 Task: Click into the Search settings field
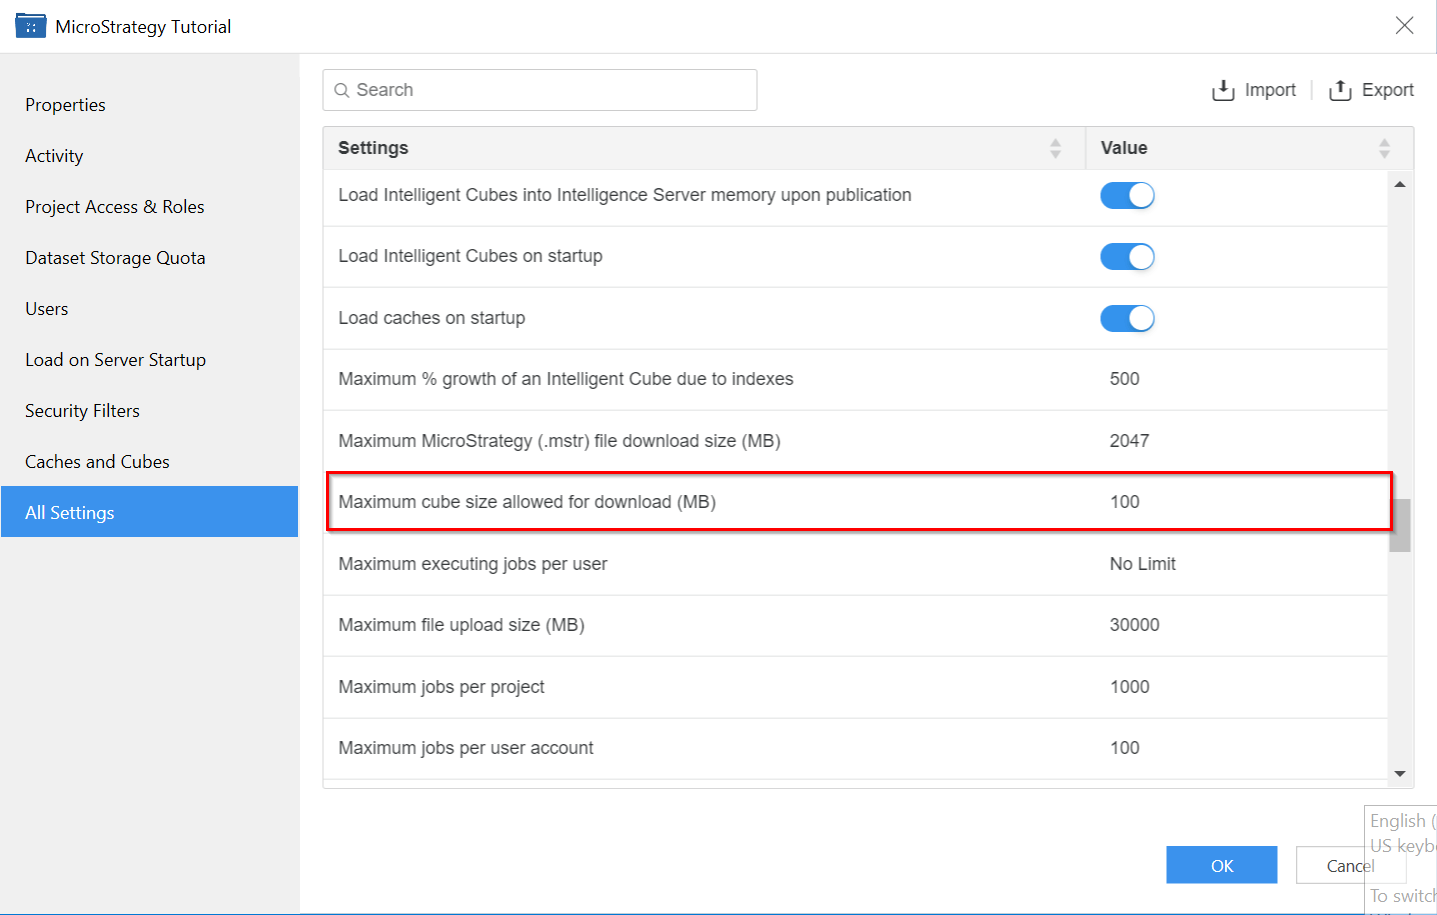[x=540, y=90]
